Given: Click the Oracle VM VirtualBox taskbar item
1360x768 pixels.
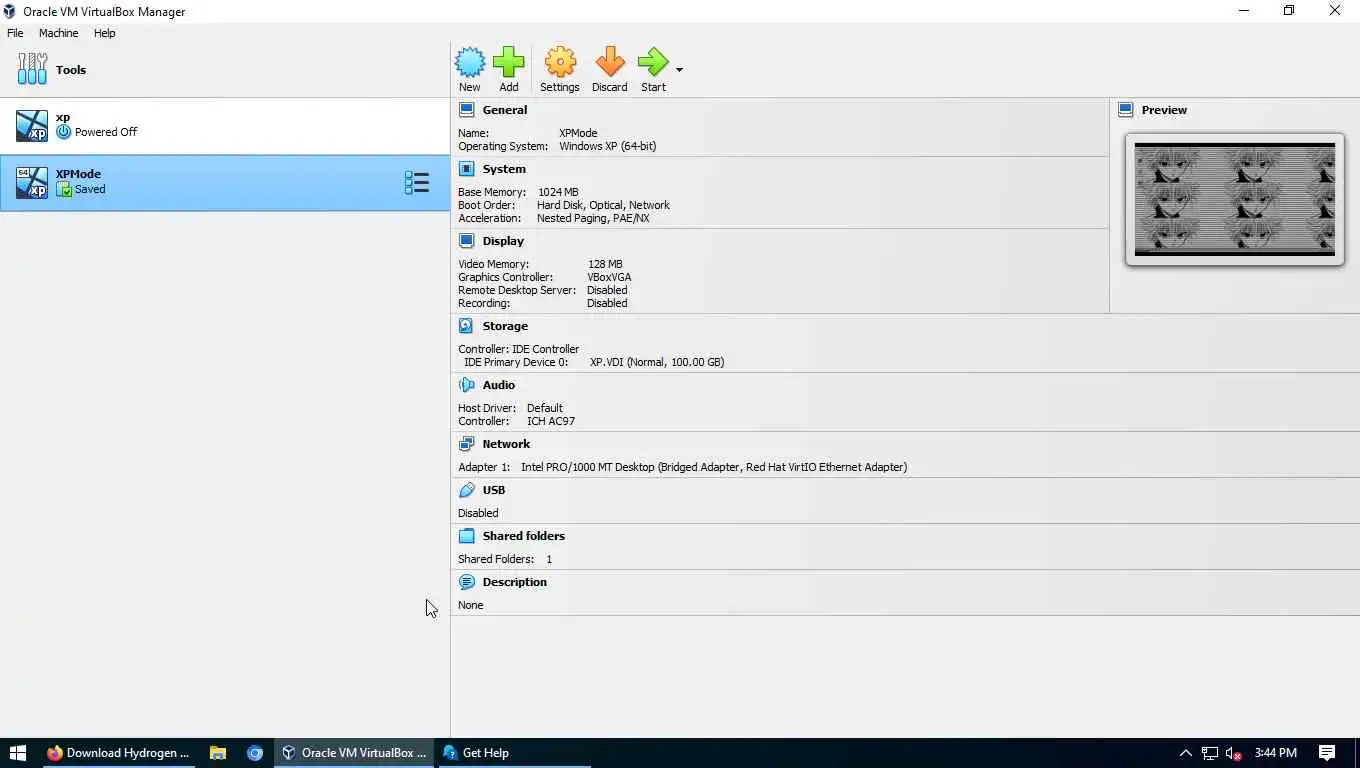Looking at the screenshot, I should click(x=355, y=753).
